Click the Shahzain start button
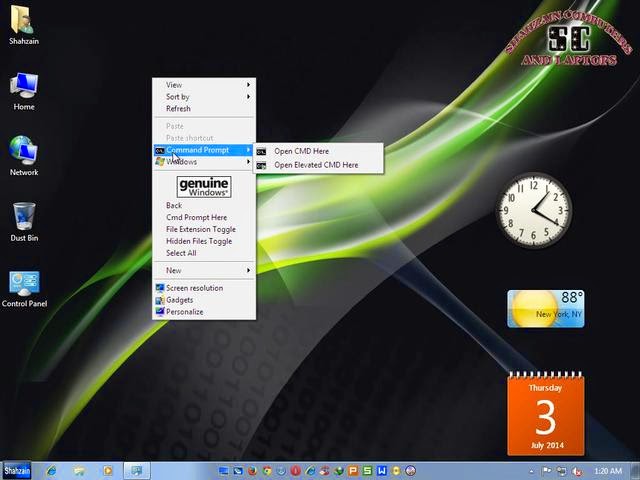Viewport: 640px width, 480px height. [x=17, y=471]
